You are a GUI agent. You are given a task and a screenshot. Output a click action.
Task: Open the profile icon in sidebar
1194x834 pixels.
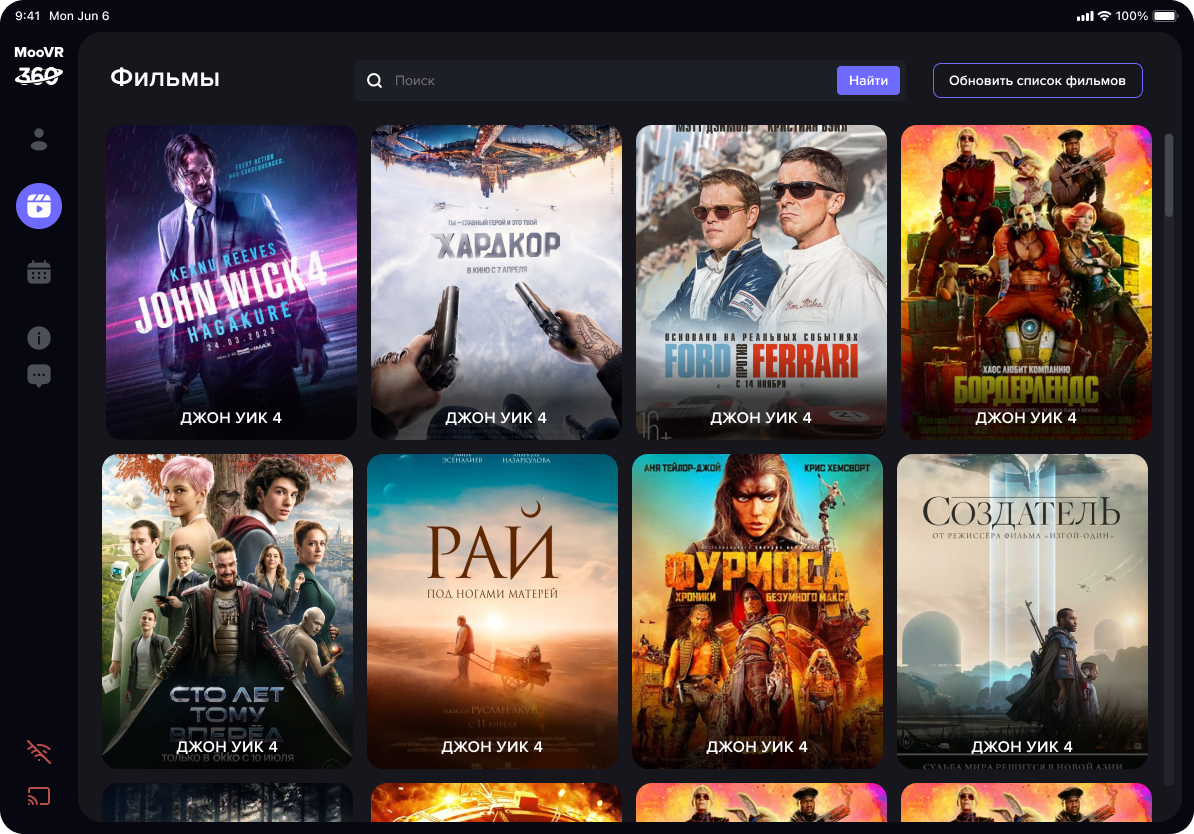39,140
